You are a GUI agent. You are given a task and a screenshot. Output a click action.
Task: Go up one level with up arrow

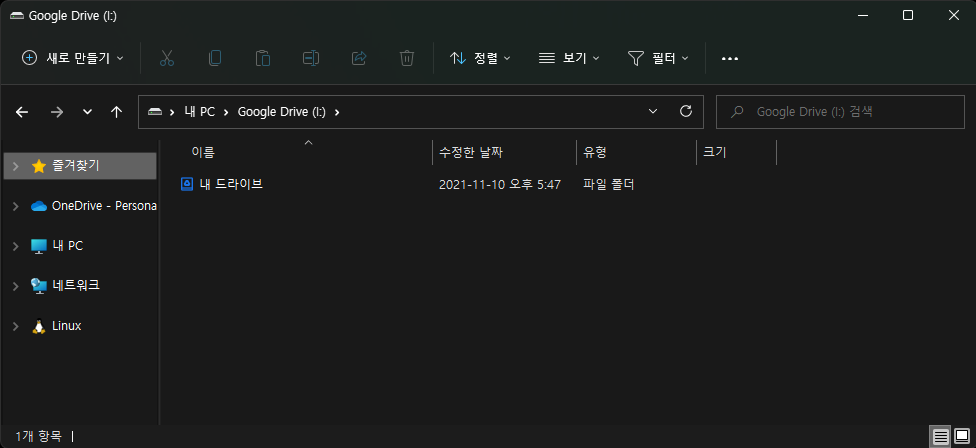[116, 112]
